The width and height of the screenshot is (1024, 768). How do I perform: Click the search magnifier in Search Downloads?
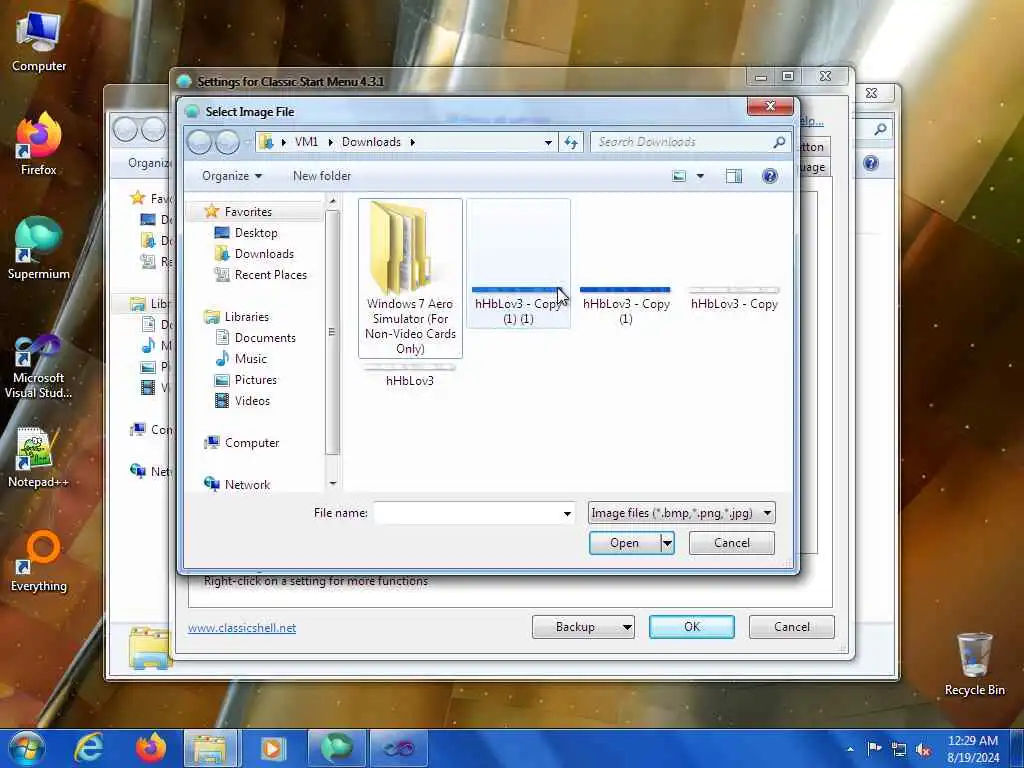pyautogui.click(x=778, y=142)
